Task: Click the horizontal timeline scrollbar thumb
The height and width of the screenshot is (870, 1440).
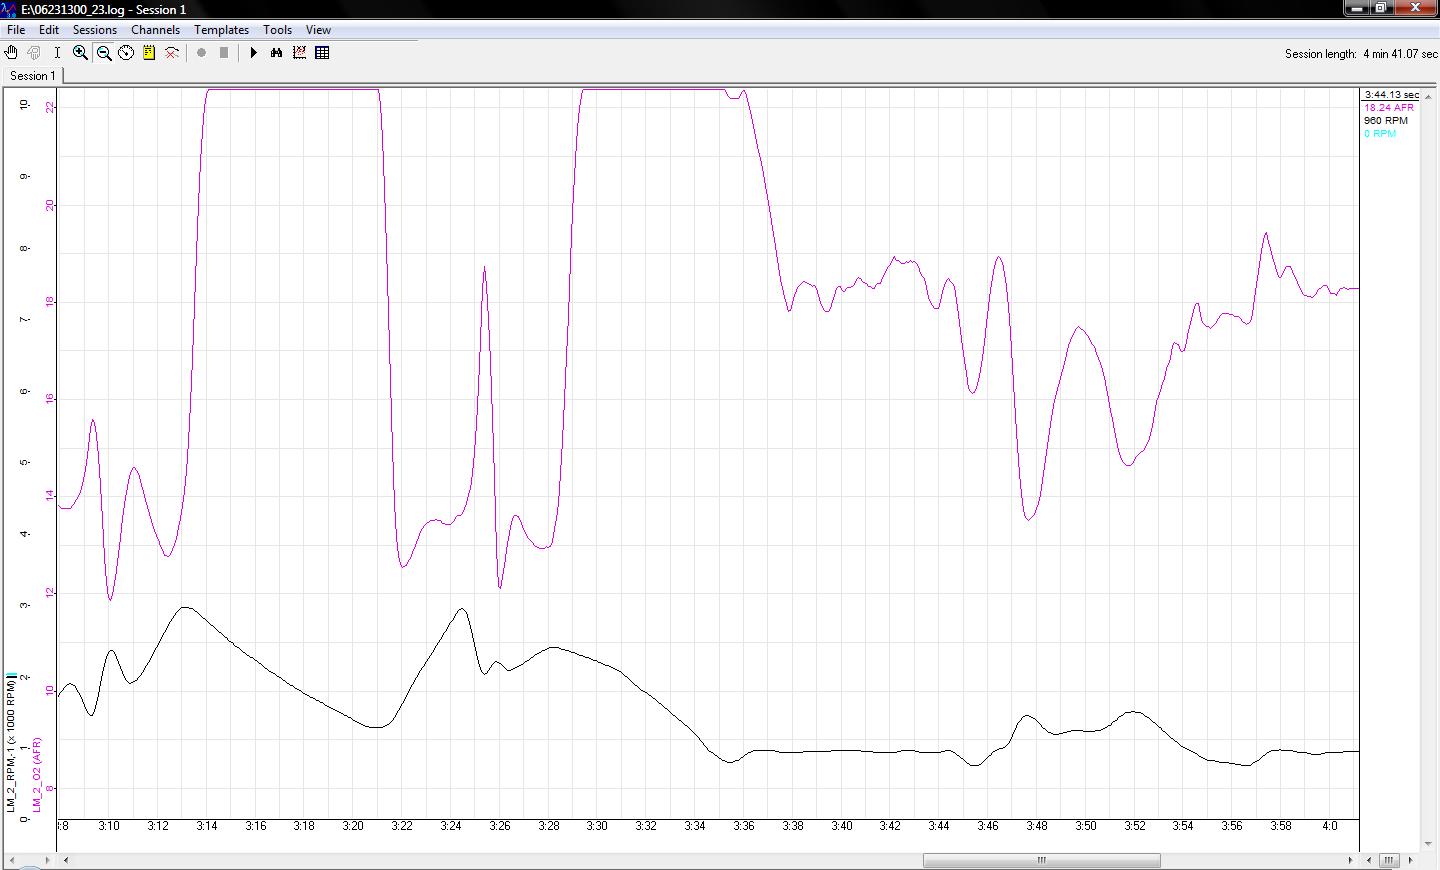Action: (1041, 860)
